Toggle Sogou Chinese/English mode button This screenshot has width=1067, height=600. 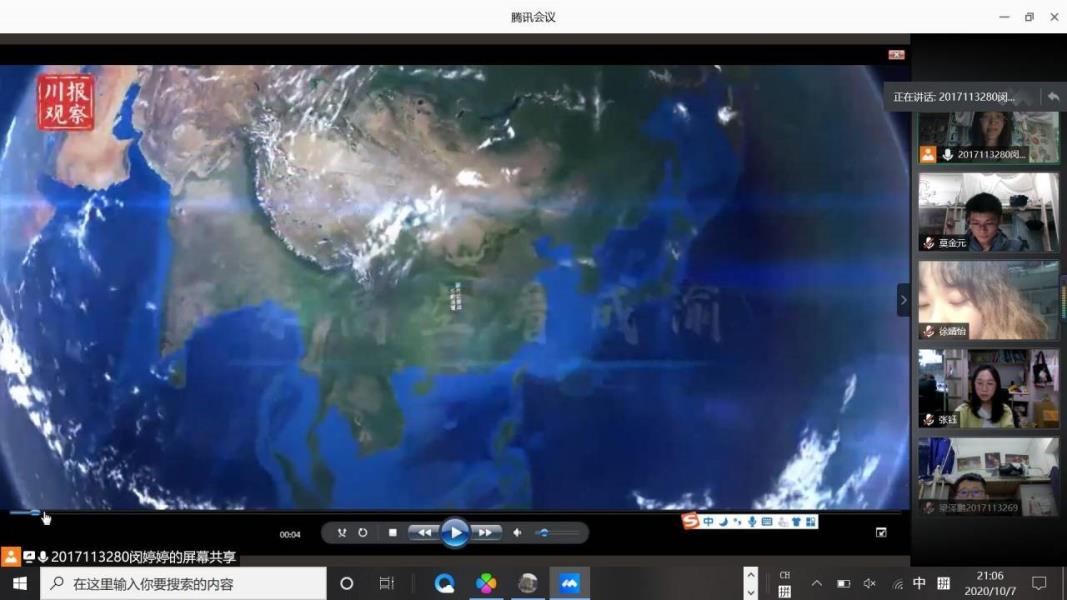[708, 522]
